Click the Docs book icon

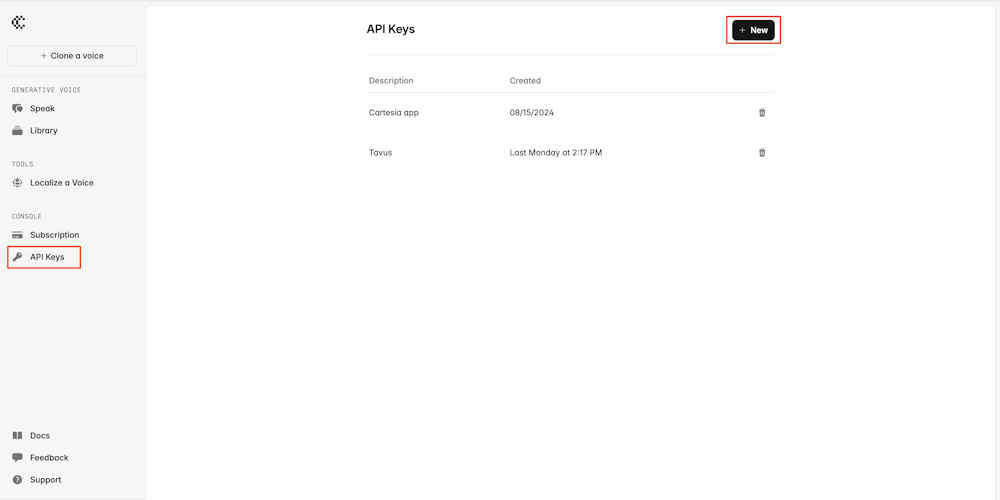pyautogui.click(x=17, y=436)
